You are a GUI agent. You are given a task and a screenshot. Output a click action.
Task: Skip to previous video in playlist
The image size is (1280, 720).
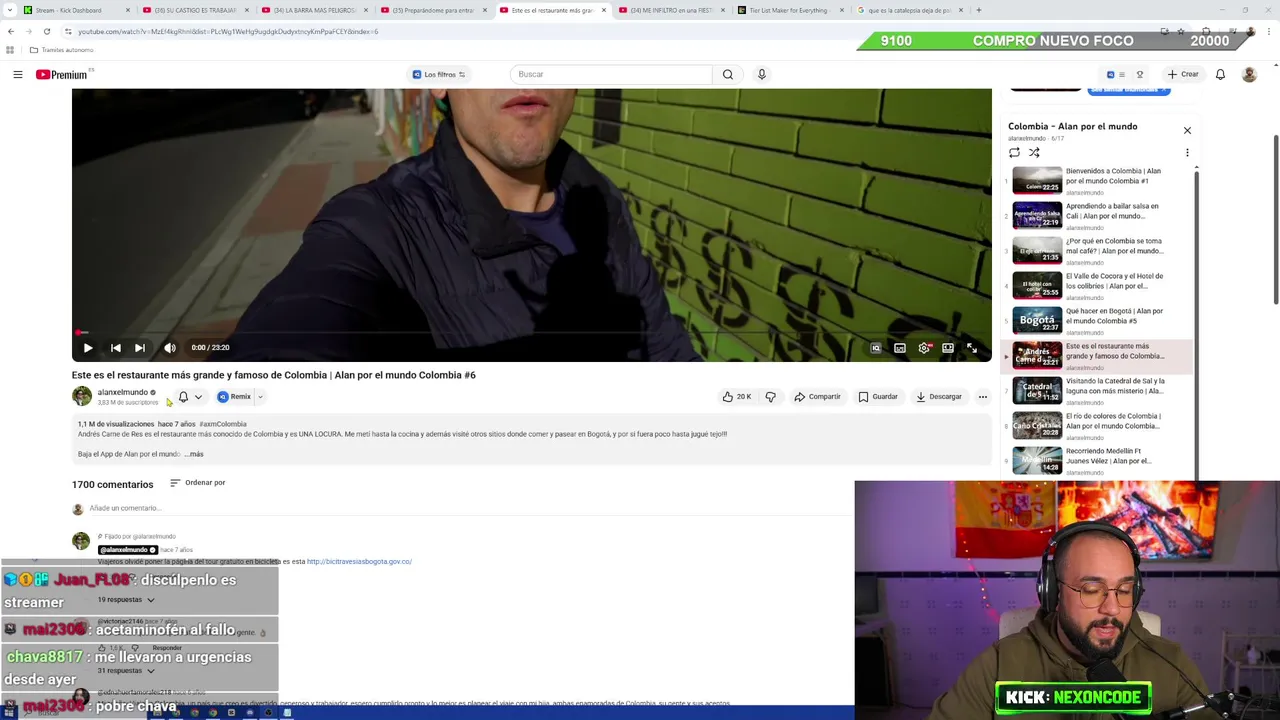point(115,348)
